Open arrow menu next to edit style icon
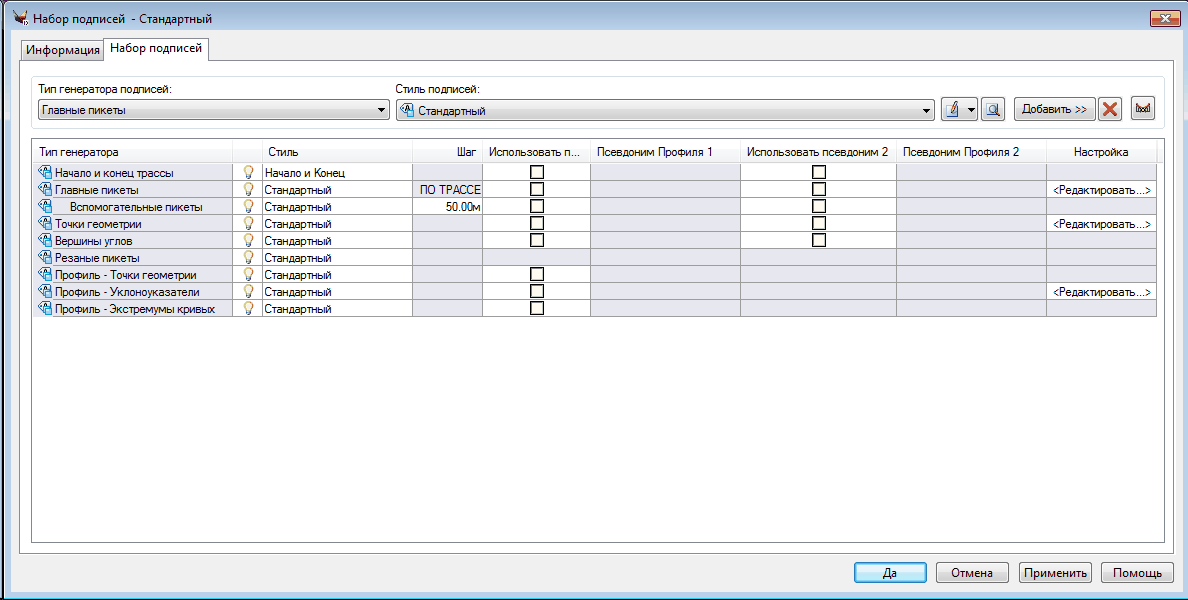The width and height of the screenshot is (1188, 600). pos(970,110)
